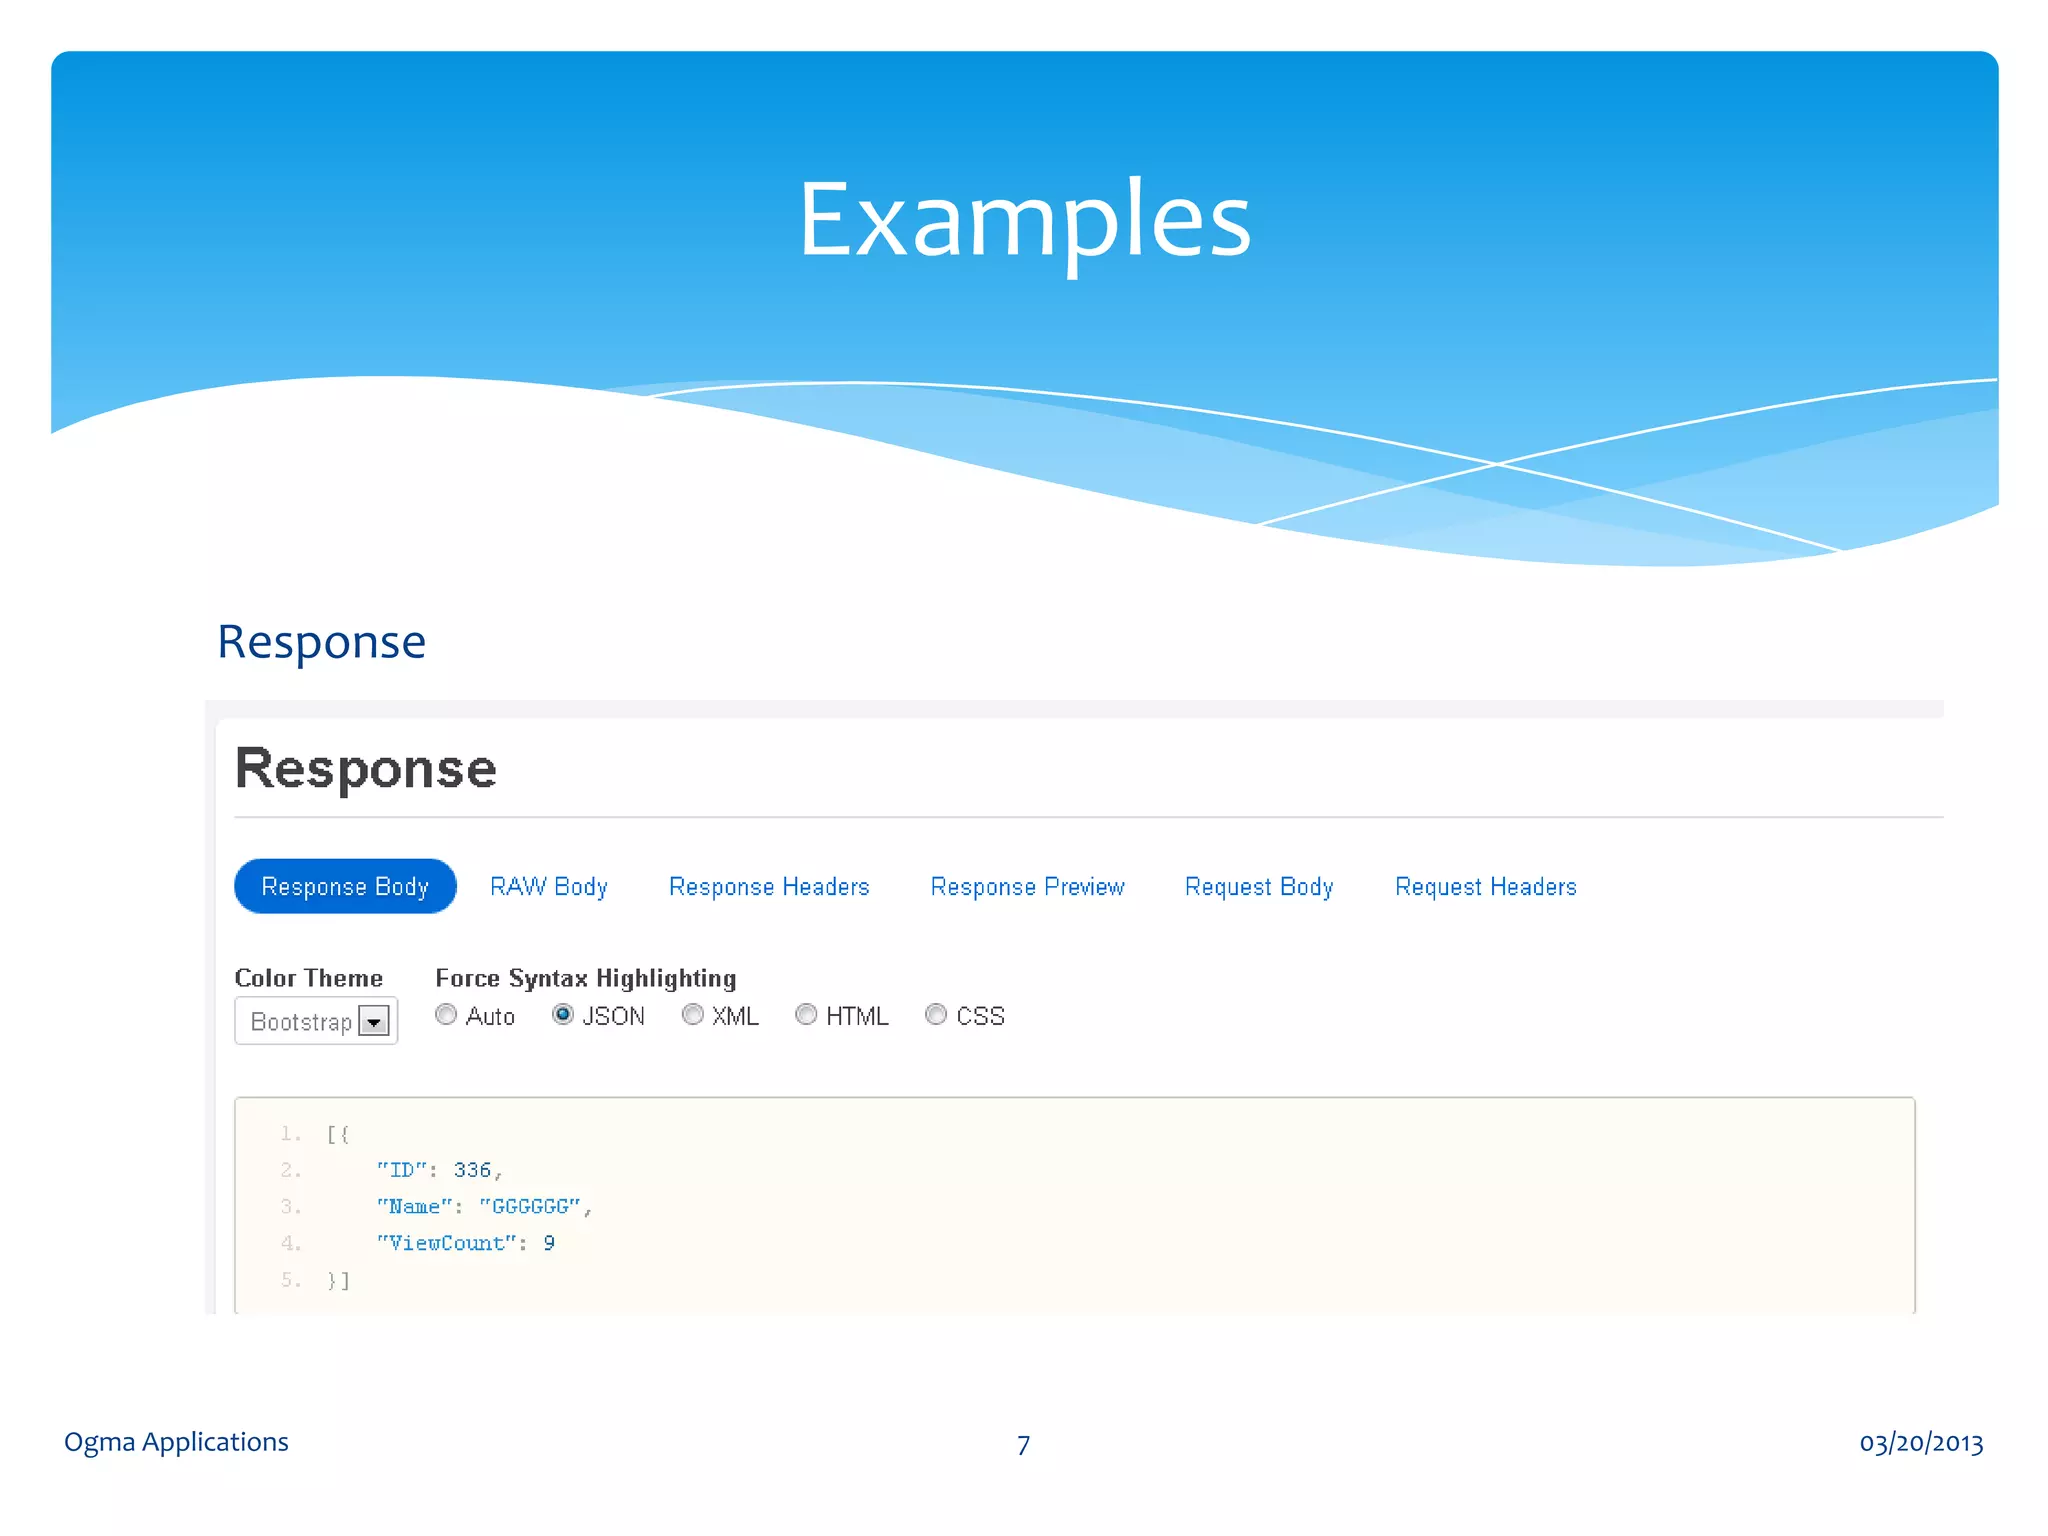2048x1536 pixels.
Task: Open the Response Headers tab
Action: click(x=769, y=887)
